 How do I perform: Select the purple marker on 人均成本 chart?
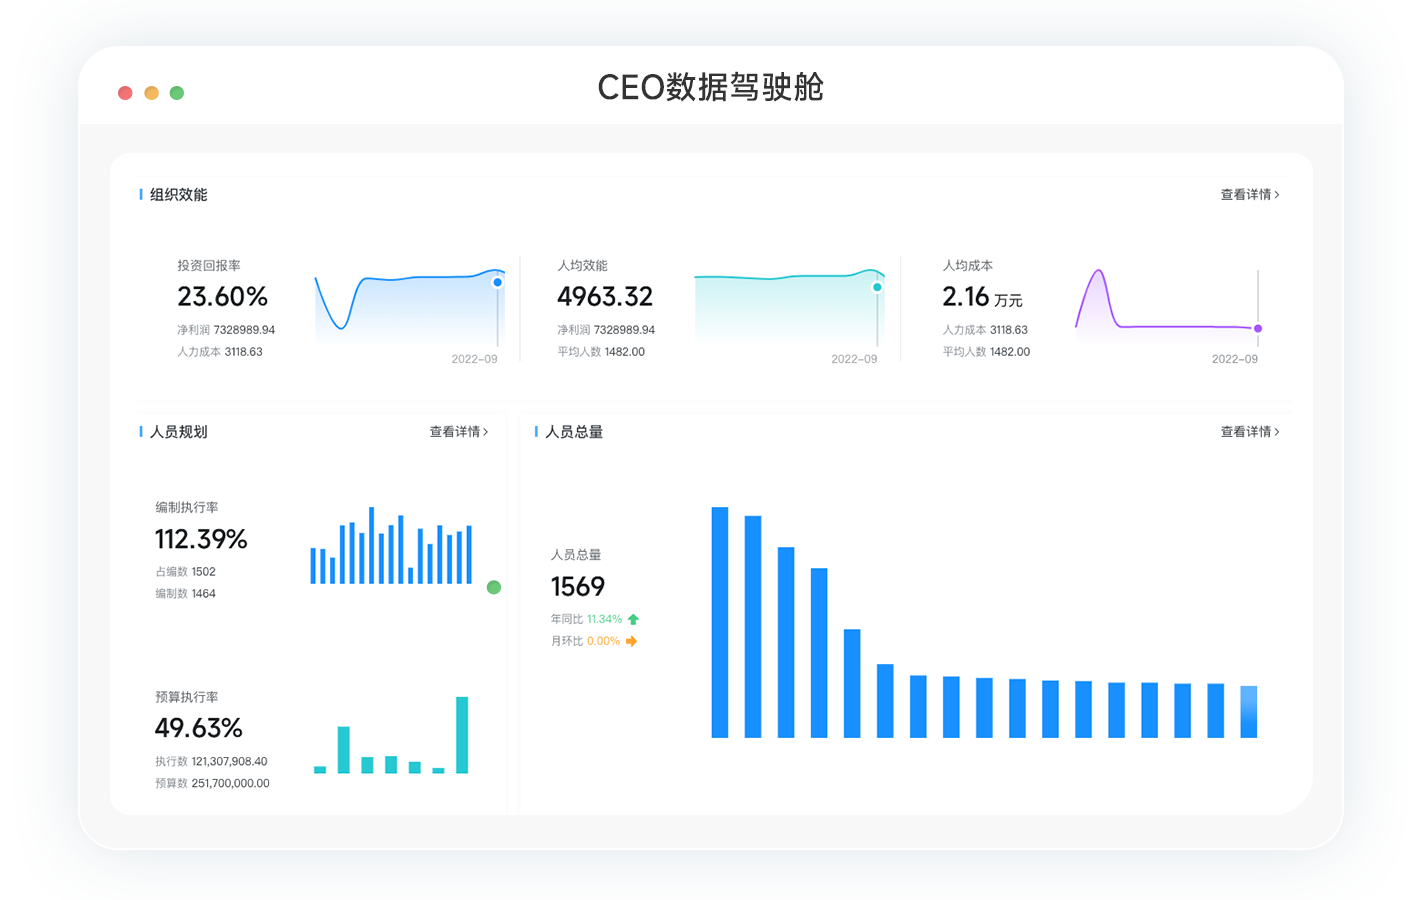tap(1258, 328)
